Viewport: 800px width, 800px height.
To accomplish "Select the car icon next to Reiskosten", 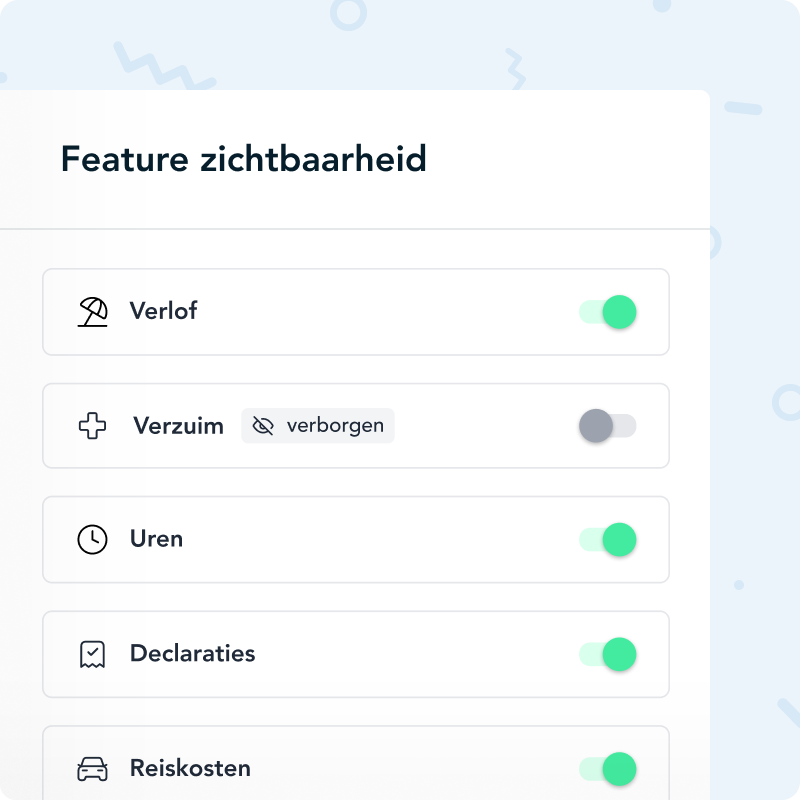I will point(92,768).
